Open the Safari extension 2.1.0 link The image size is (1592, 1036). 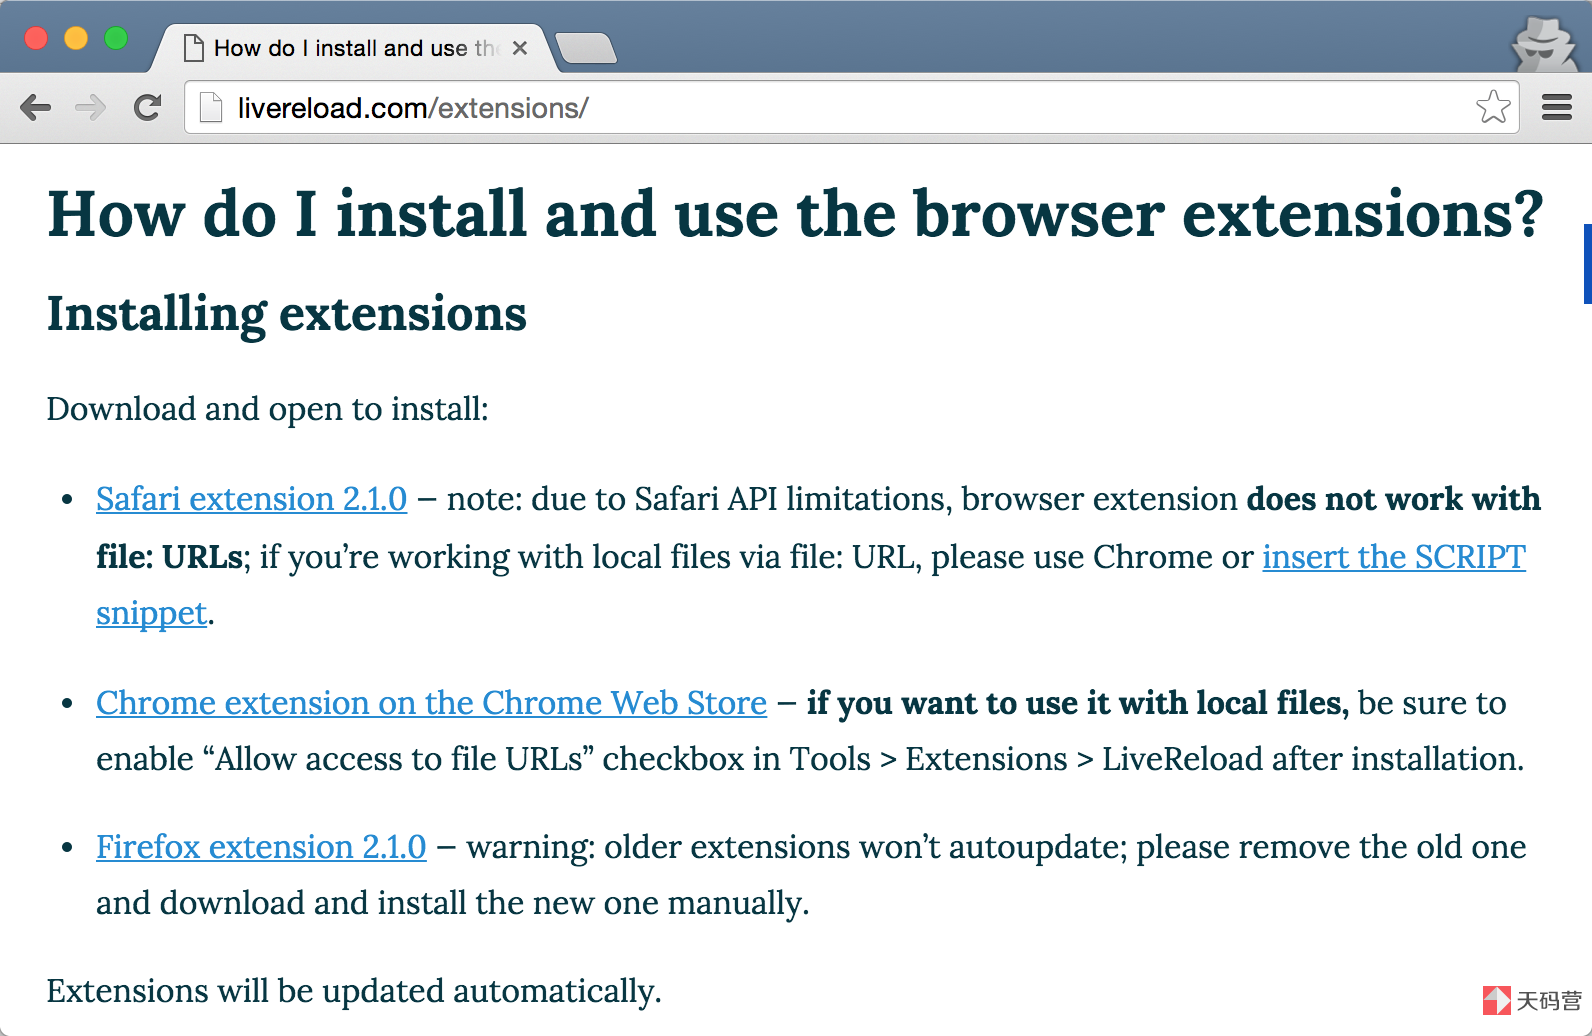252,498
